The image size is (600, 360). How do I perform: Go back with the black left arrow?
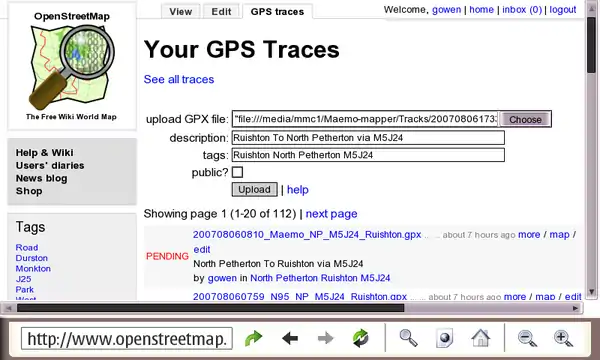coord(290,338)
